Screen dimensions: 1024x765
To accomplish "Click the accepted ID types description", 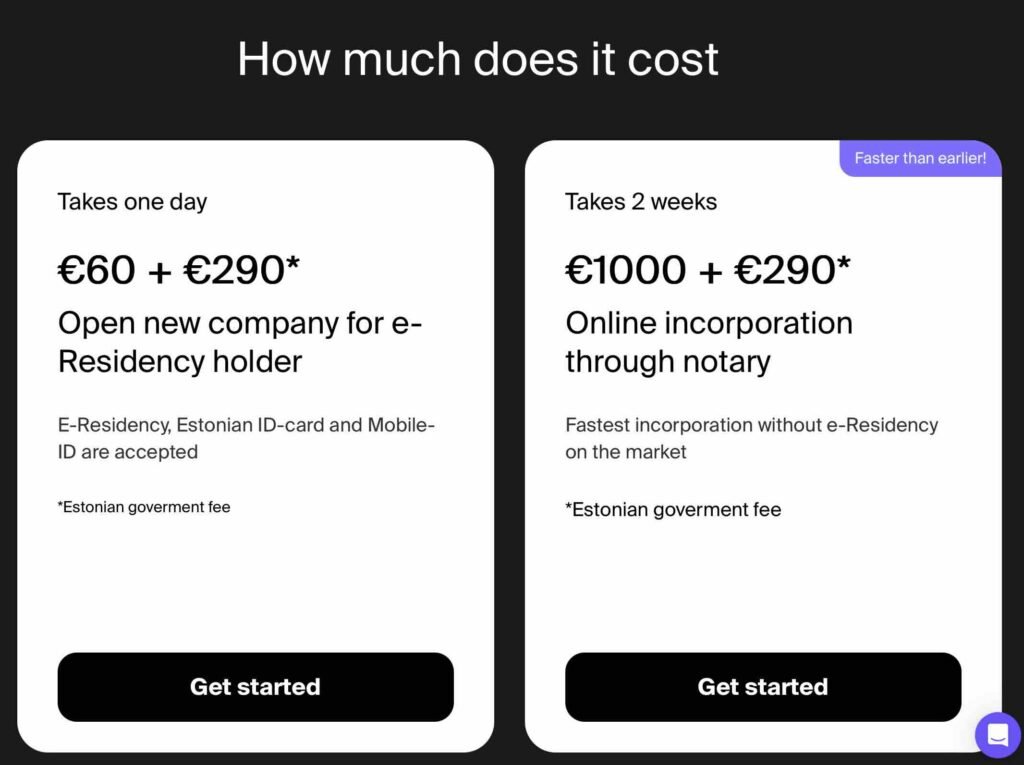I will (x=246, y=438).
